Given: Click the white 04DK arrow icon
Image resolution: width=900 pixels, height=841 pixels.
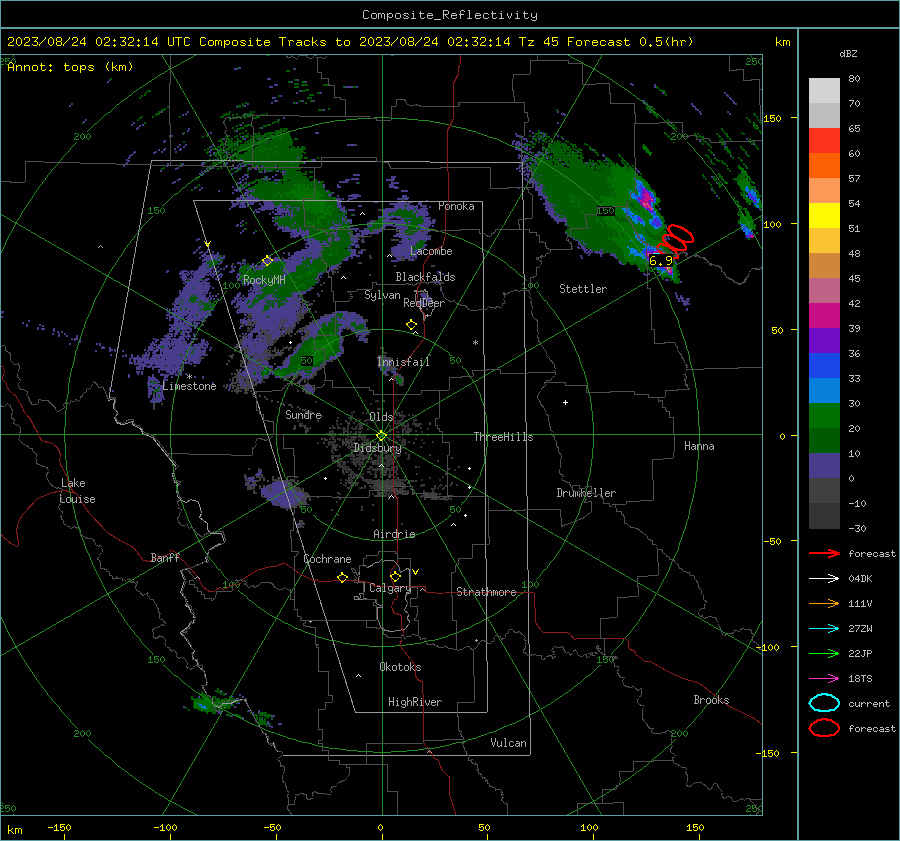Looking at the screenshot, I should [x=824, y=579].
